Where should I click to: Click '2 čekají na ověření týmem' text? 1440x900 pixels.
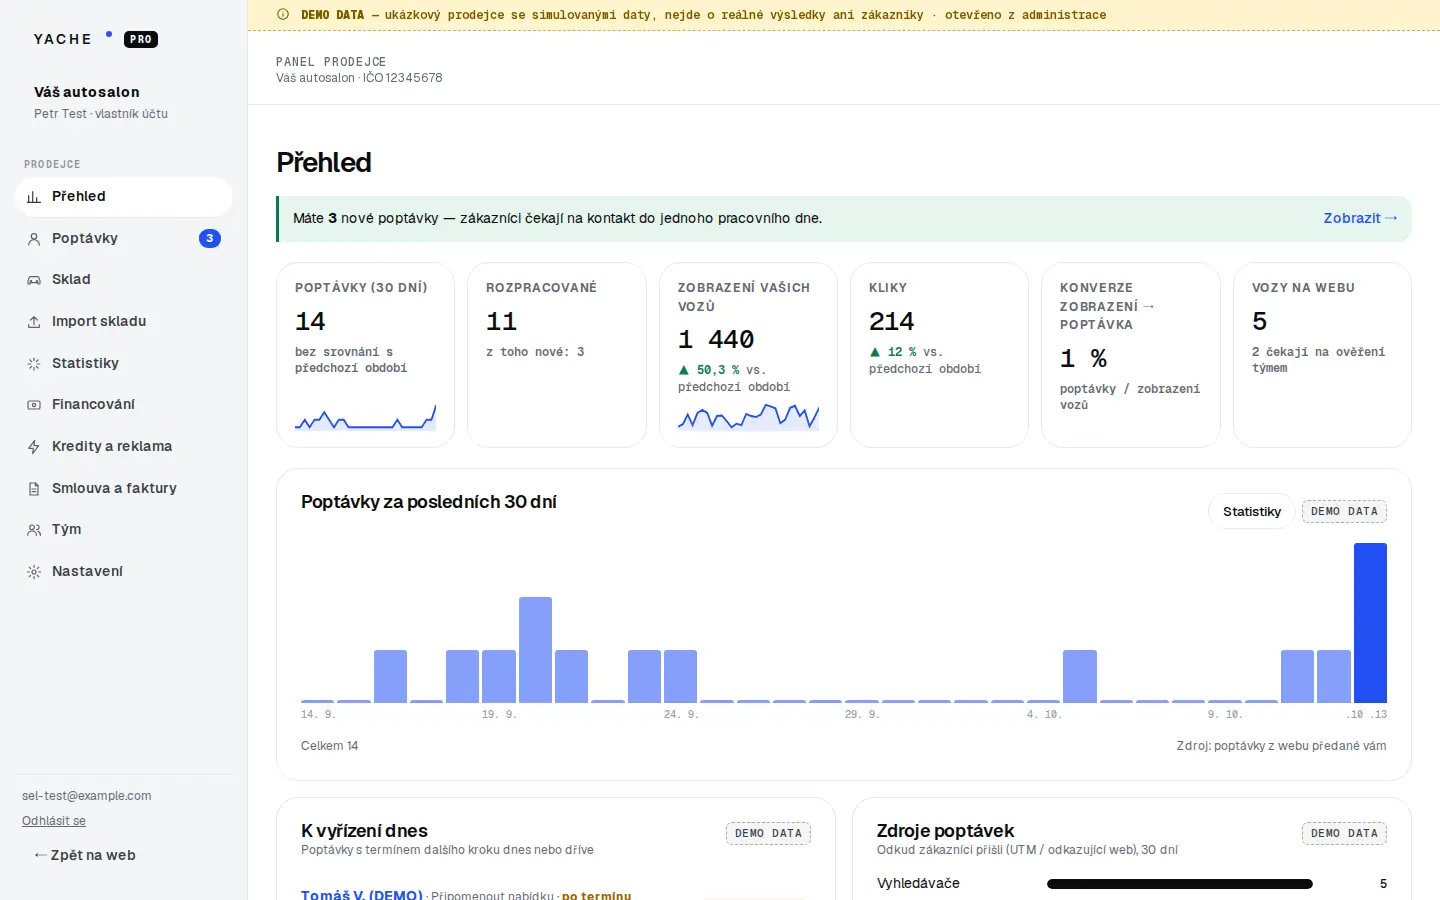pos(1318,360)
